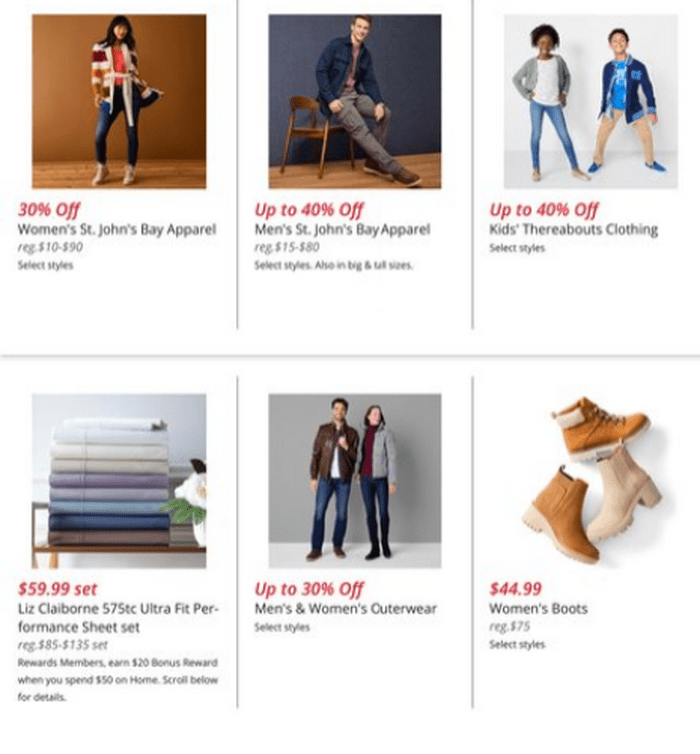Select the stacked sheet sets image

click(x=119, y=481)
